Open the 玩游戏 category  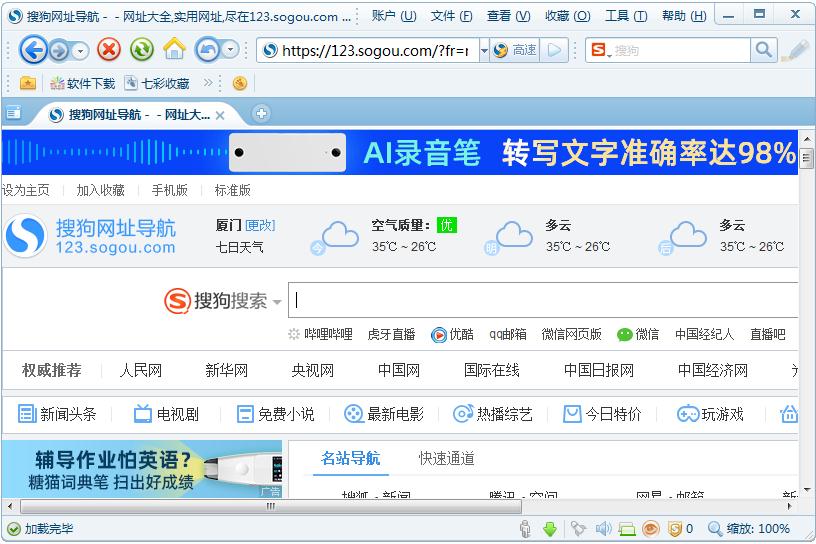[x=710, y=414]
